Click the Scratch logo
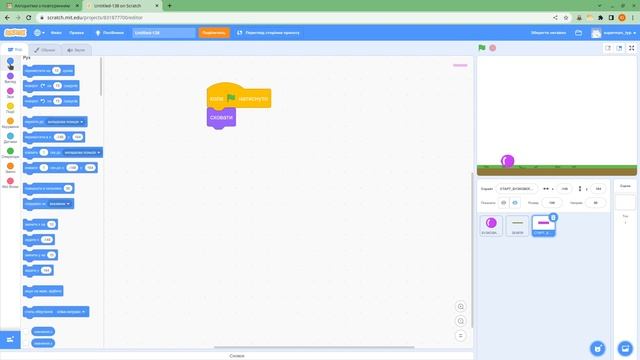The height and width of the screenshot is (360, 640). coord(15,33)
